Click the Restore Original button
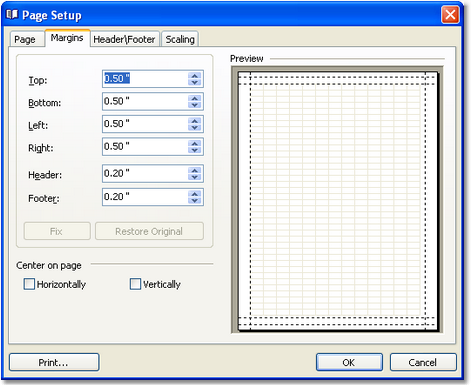This screenshot has height=387, width=471. coord(149,231)
